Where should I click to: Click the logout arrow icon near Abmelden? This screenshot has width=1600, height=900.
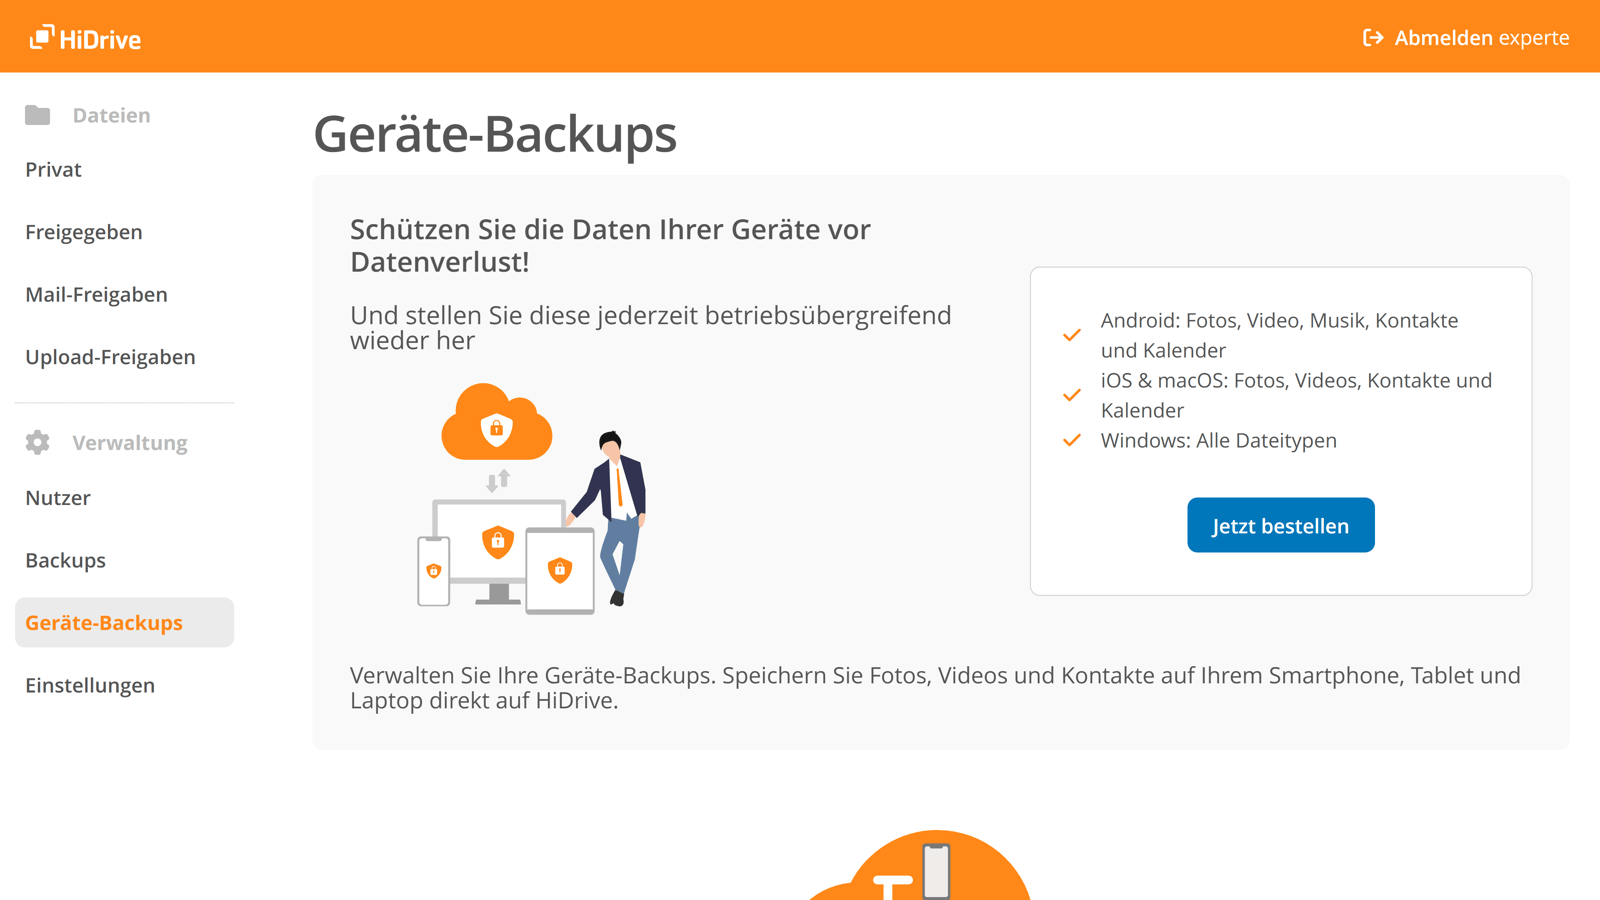click(1372, 38)
